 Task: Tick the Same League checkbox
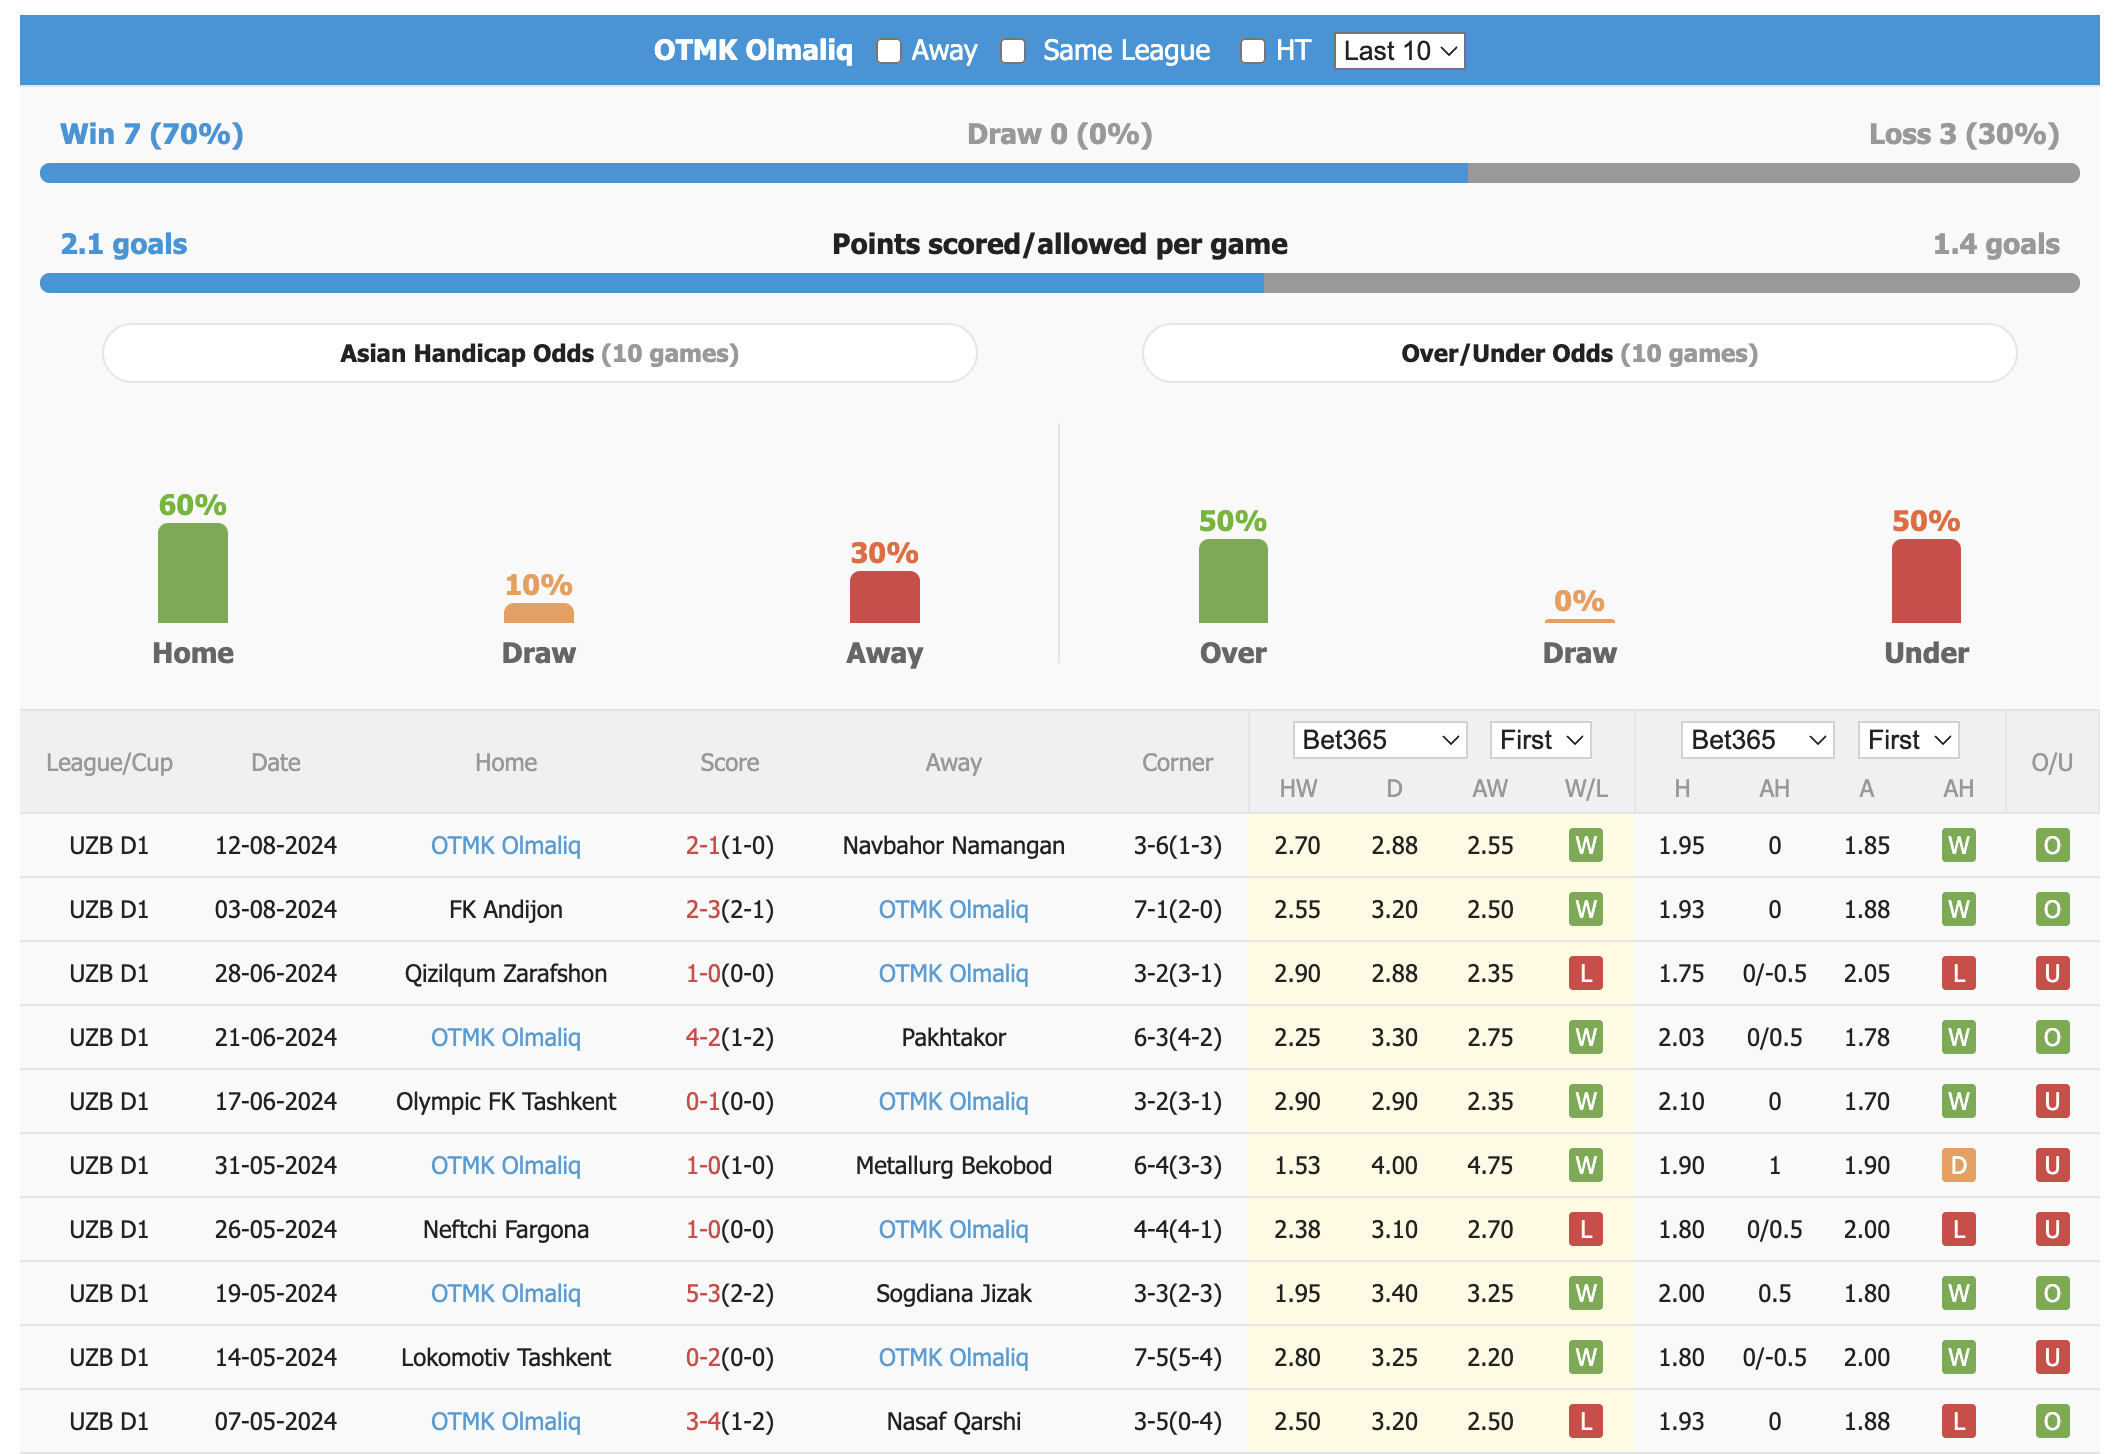pos(1013,51)
